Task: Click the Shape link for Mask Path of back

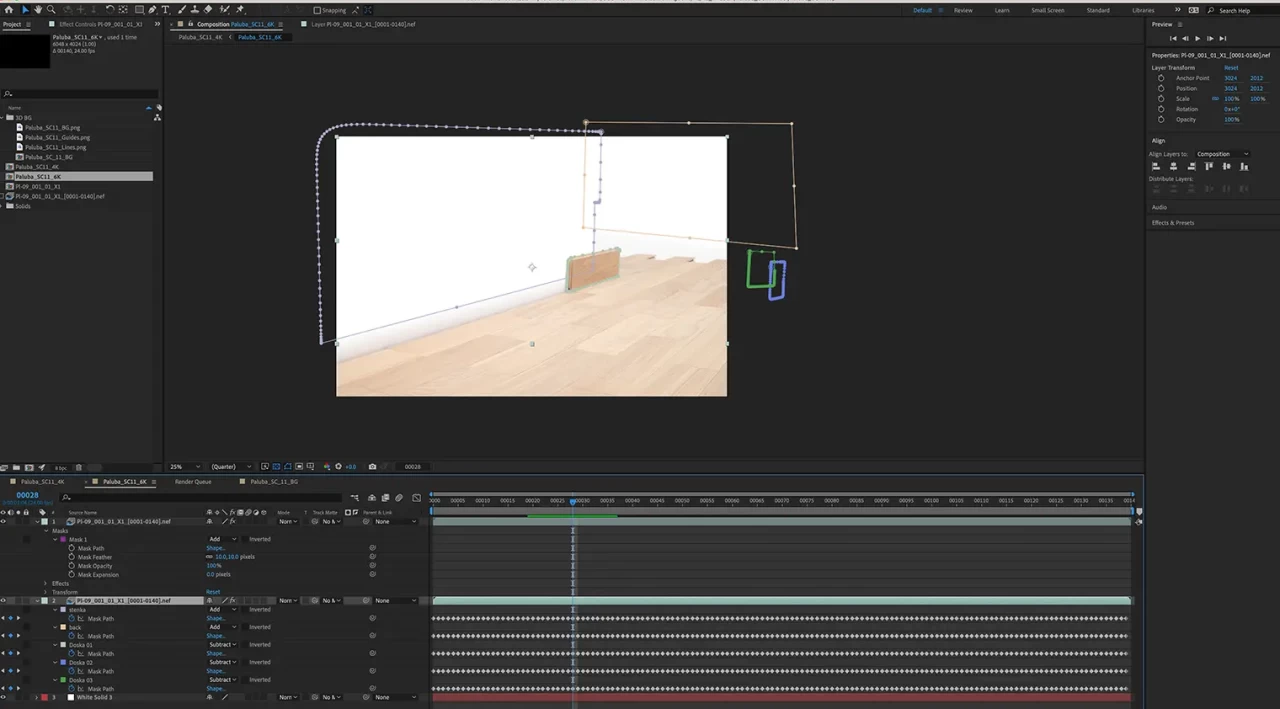Action: [x=216, y=636]
